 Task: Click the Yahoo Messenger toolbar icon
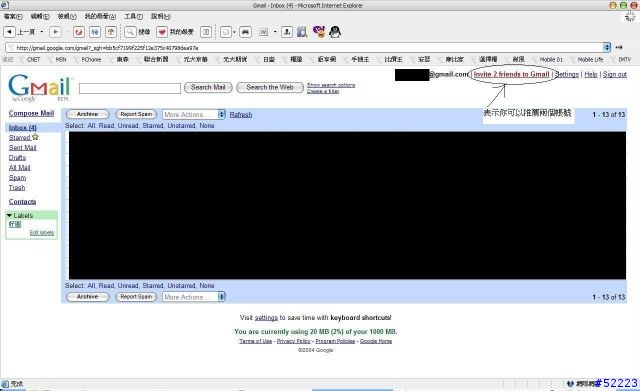(318, 31)
